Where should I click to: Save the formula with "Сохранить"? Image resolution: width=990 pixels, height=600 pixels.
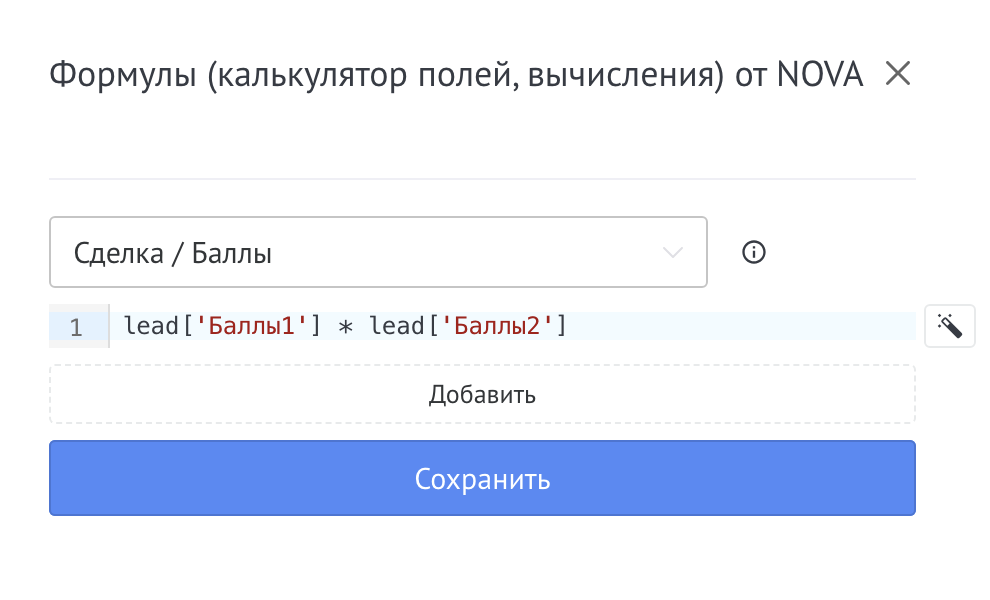pos(482,479)
